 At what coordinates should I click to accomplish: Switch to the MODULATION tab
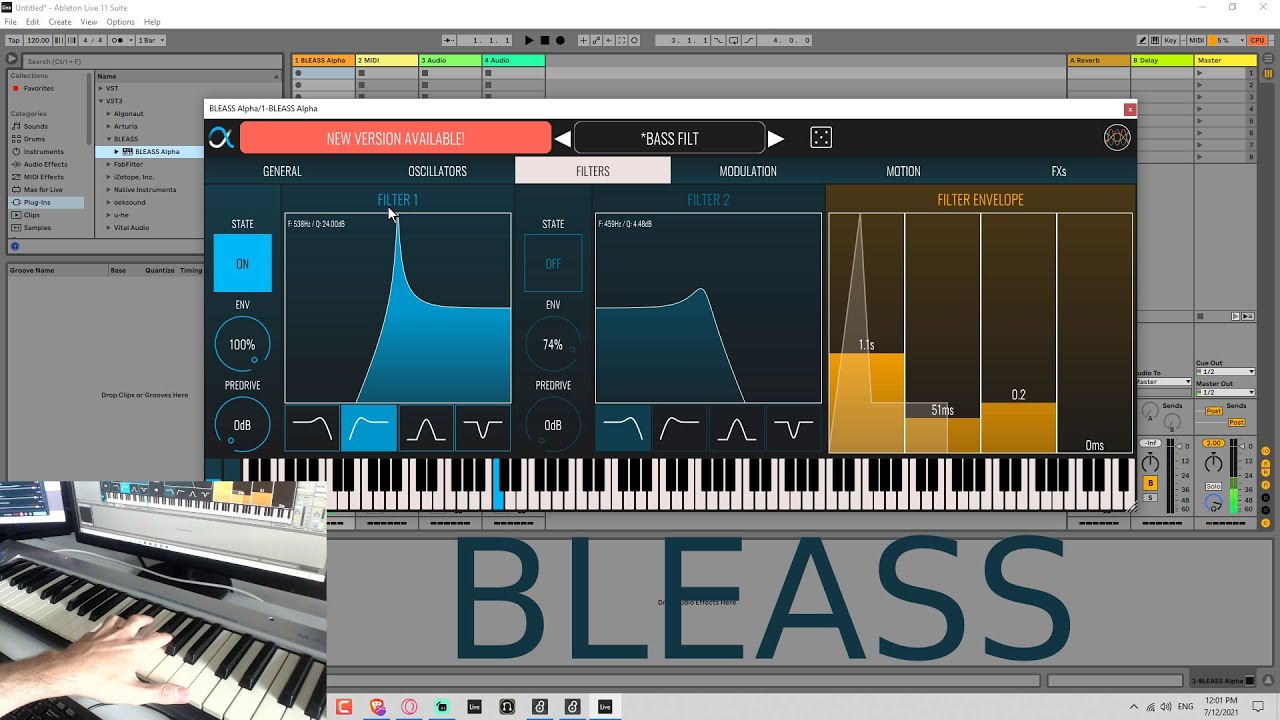pyautogui.click(x=748, y=171)
